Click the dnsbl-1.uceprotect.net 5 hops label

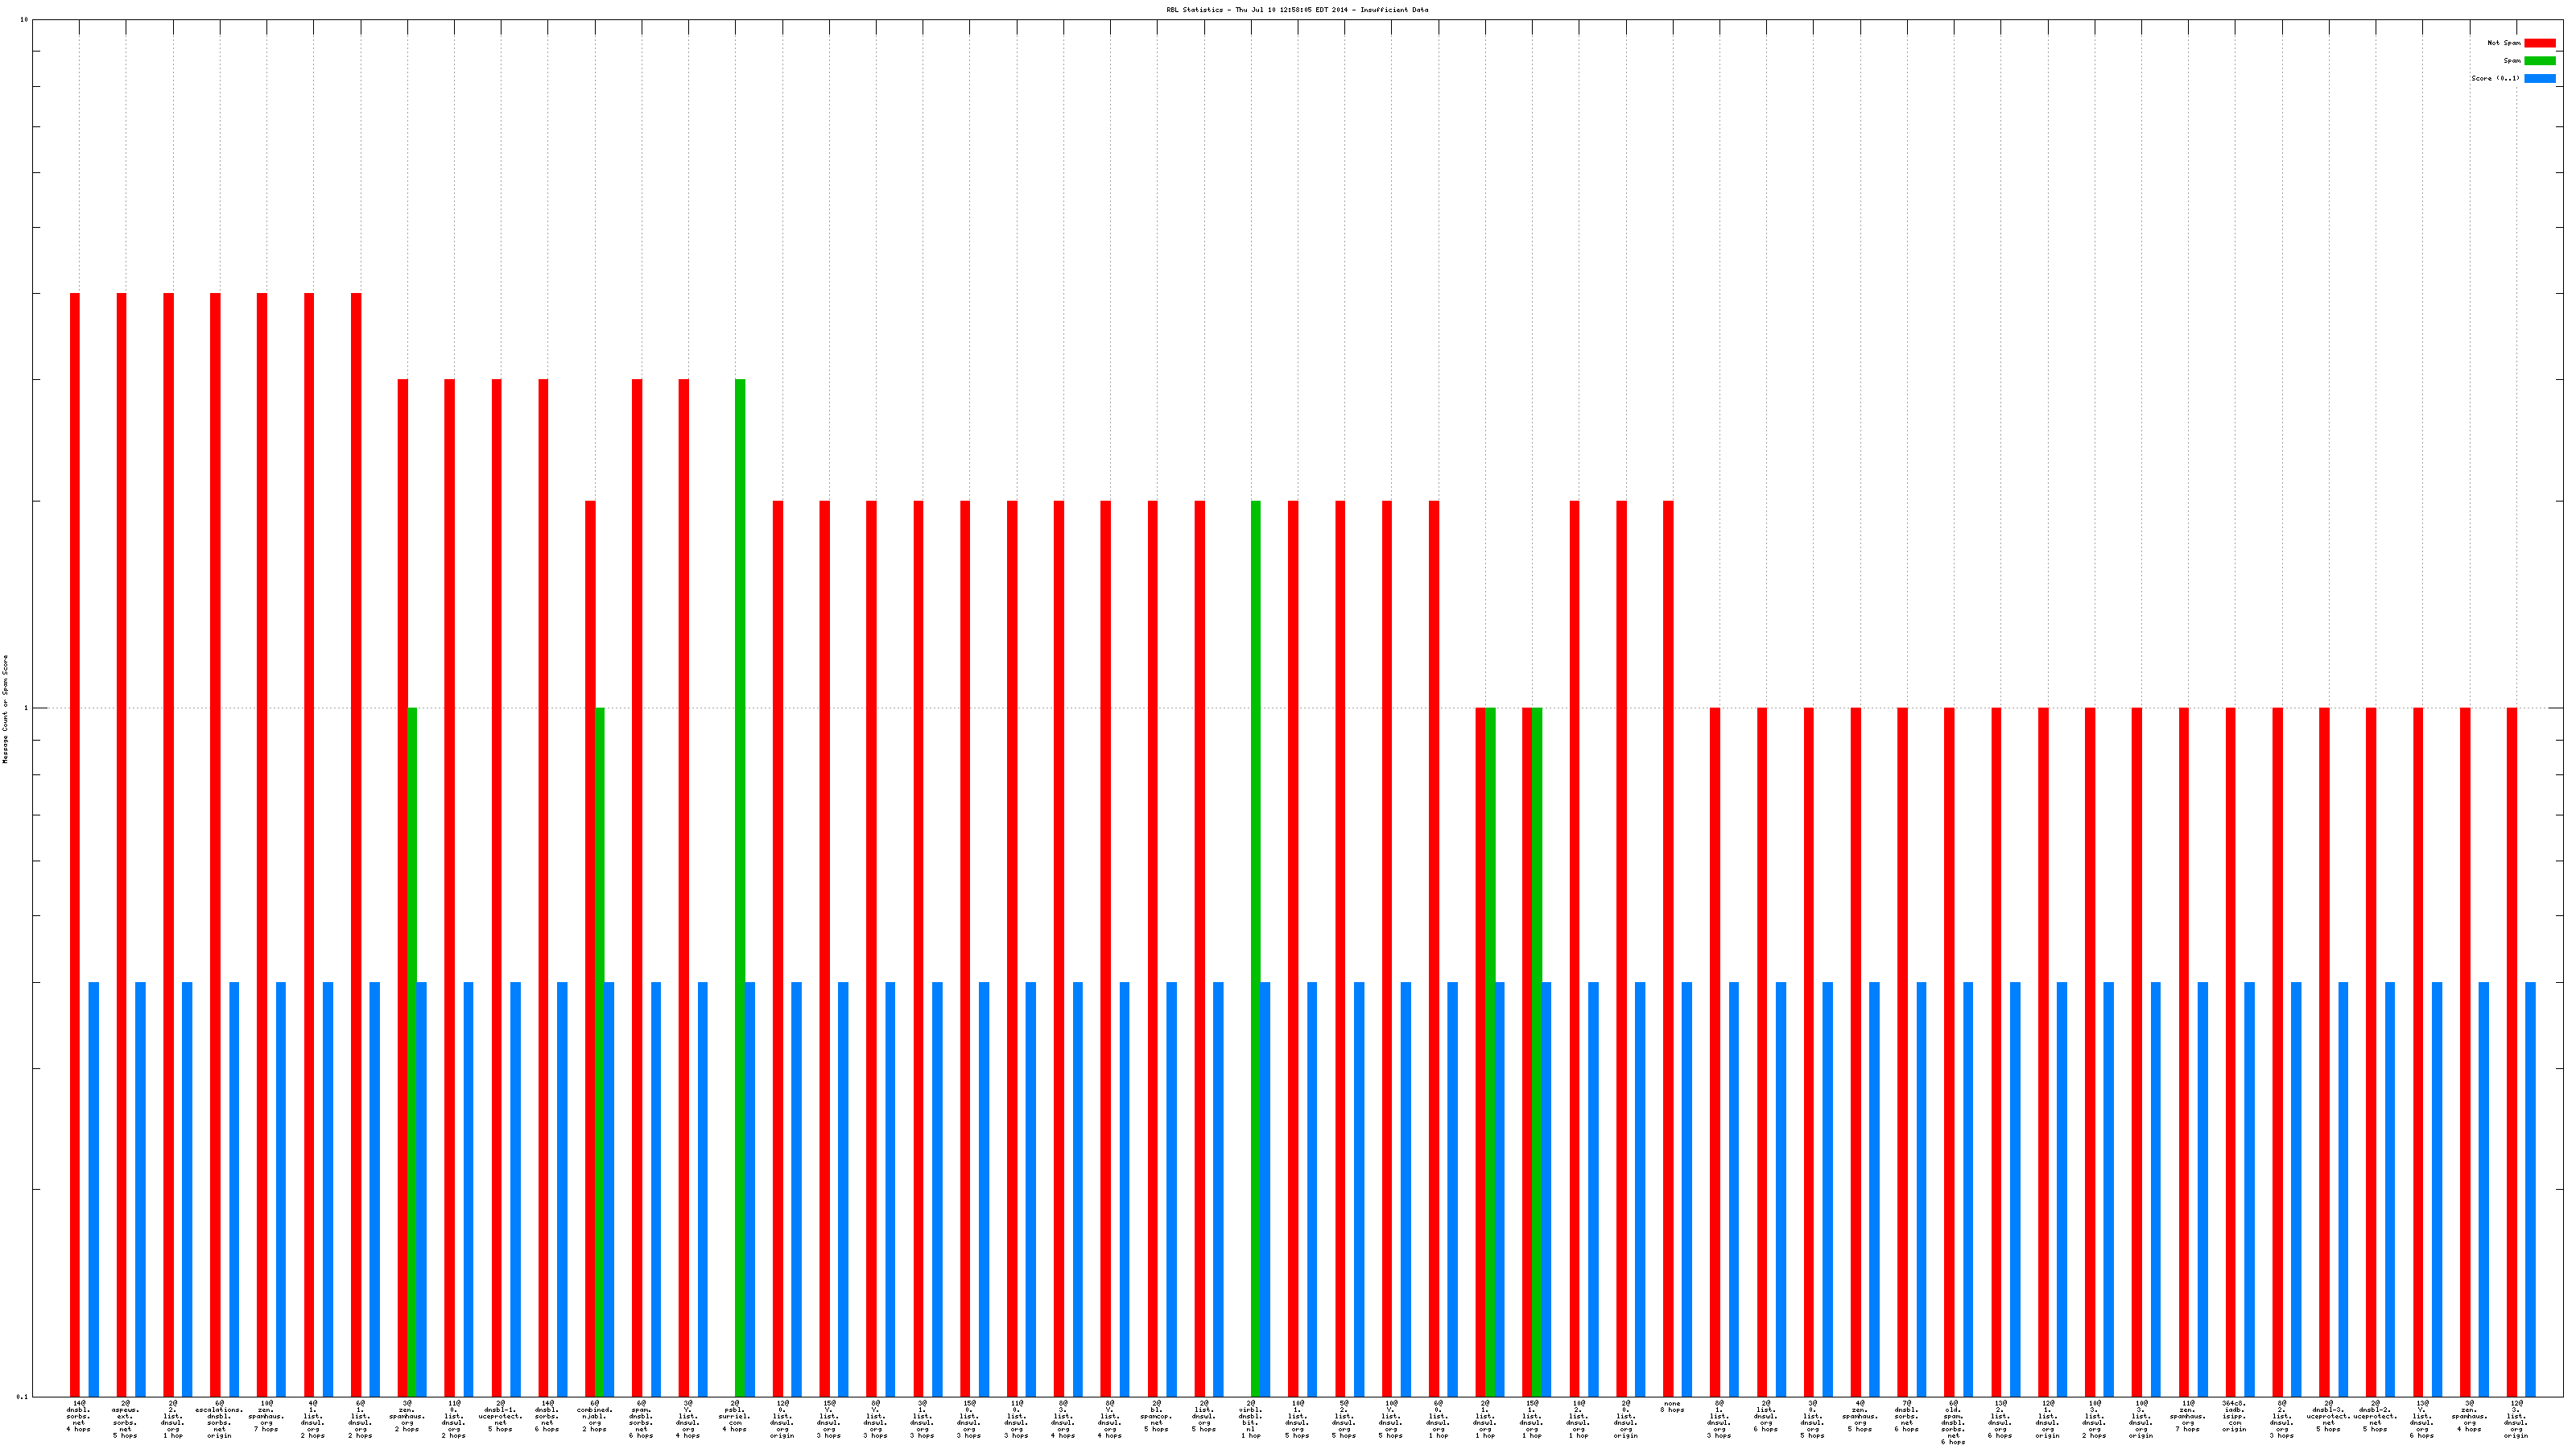tap(500, 1416)
